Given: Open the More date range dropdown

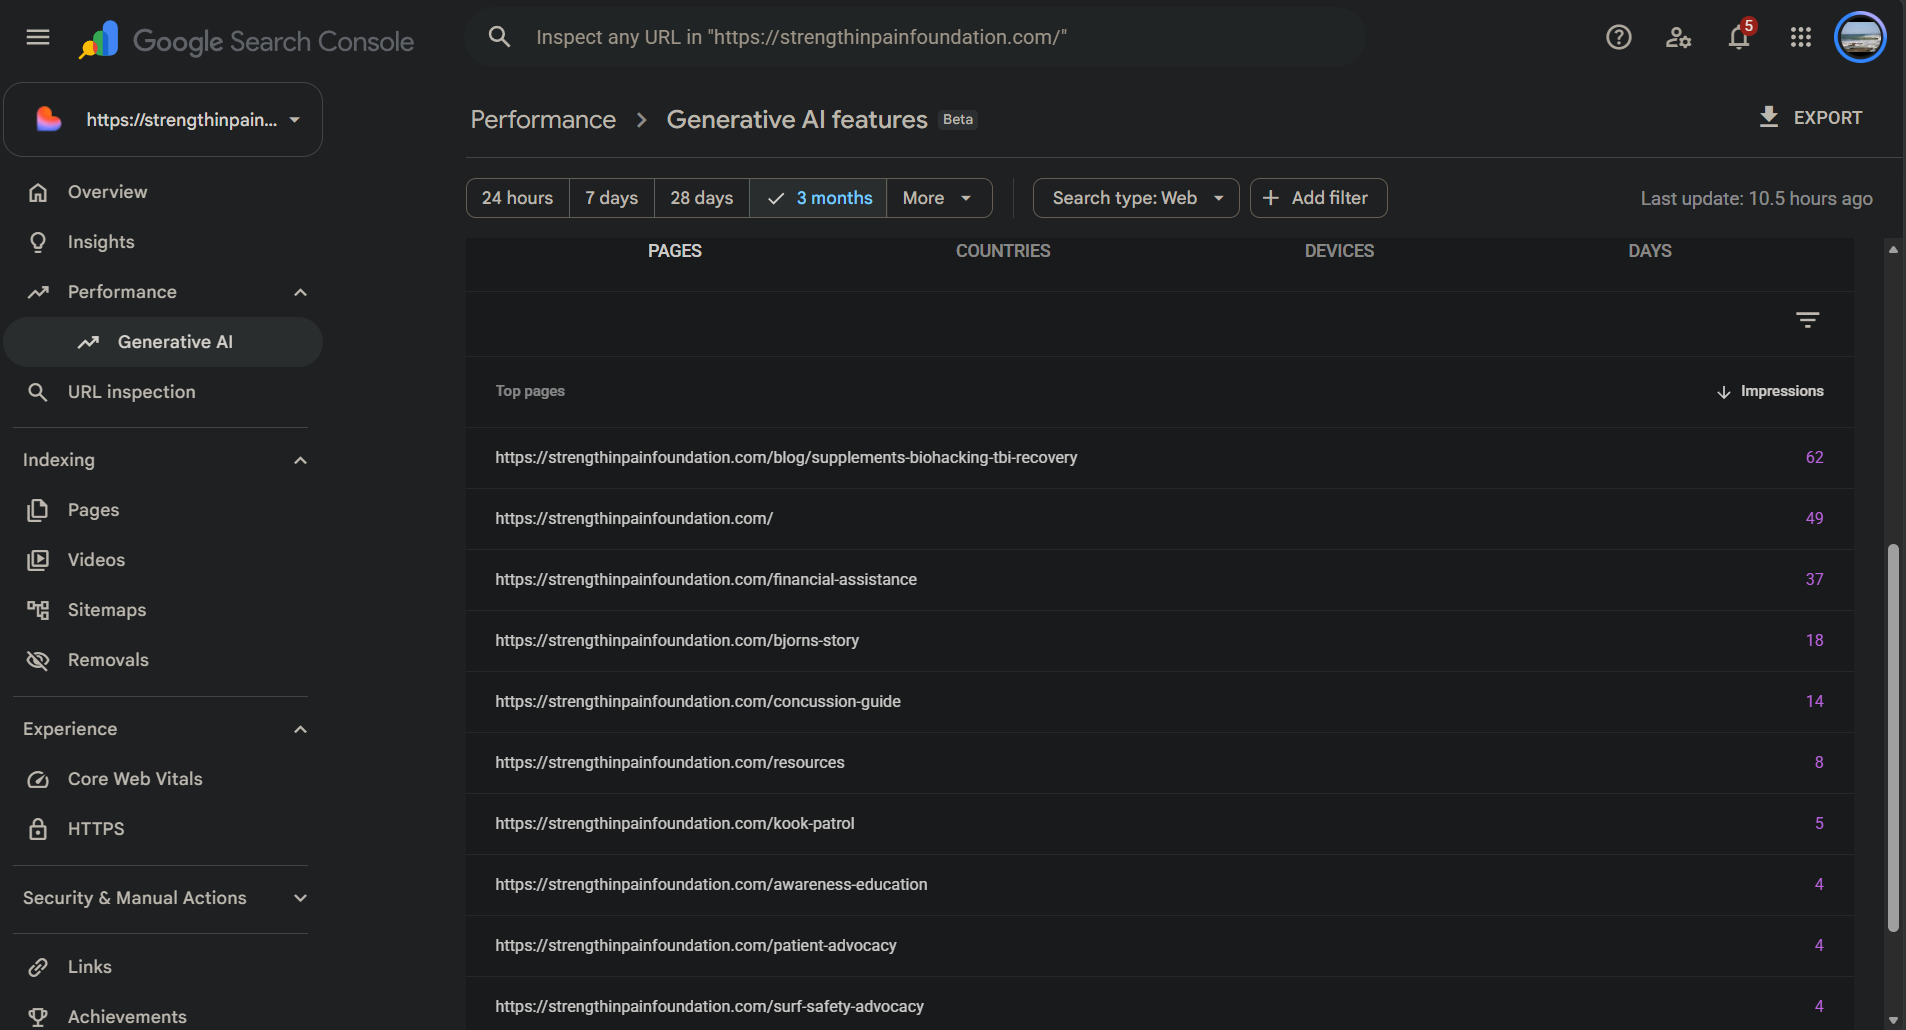Looking at the screenshot, I should 938,198.
